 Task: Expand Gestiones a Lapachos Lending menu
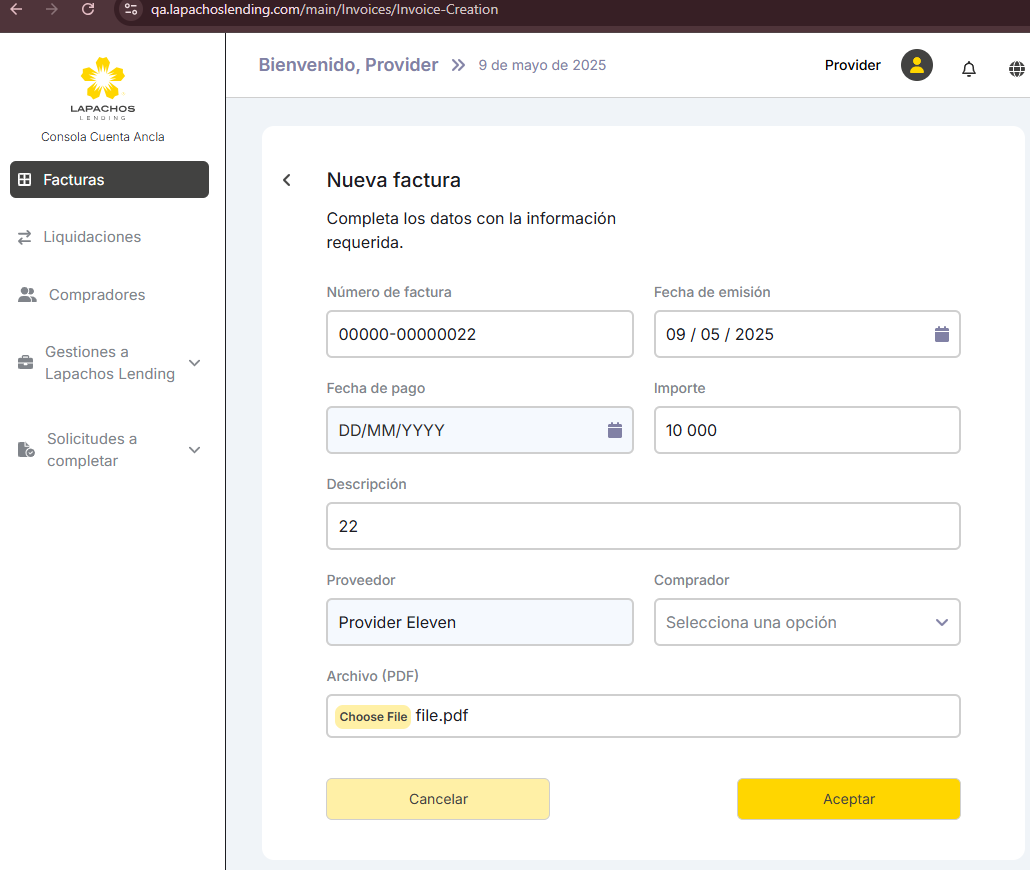click(x=195, y=363)
